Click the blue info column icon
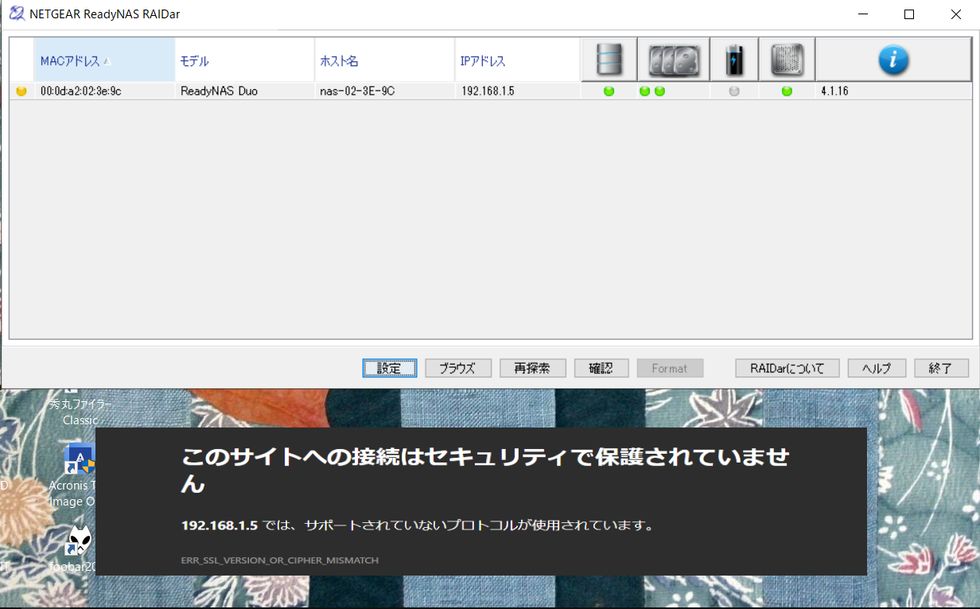 tap(893, 60)
